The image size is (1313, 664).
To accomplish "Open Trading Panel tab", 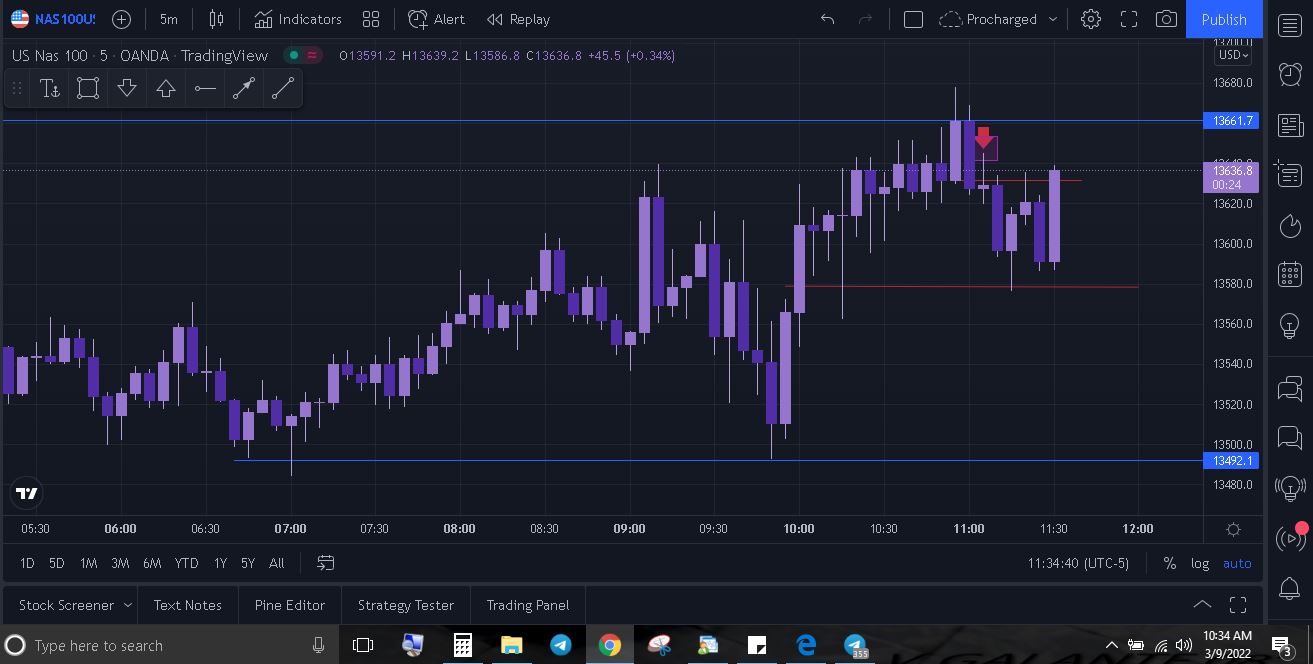I will (x=528, y=605).
